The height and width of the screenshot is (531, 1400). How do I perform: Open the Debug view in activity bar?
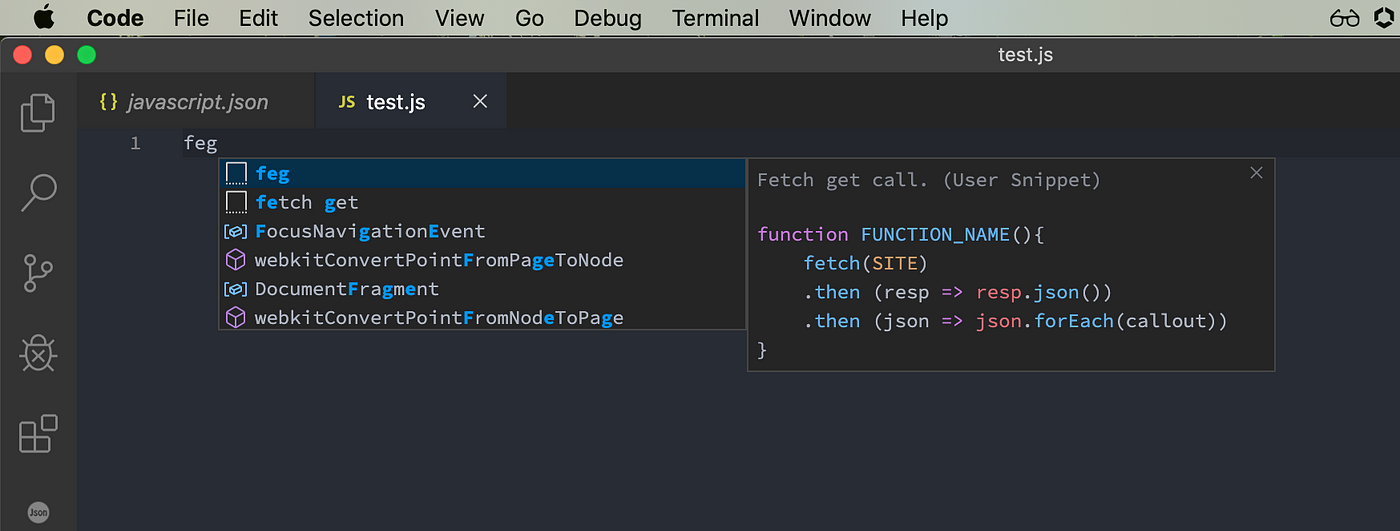(x=38, y=353)
